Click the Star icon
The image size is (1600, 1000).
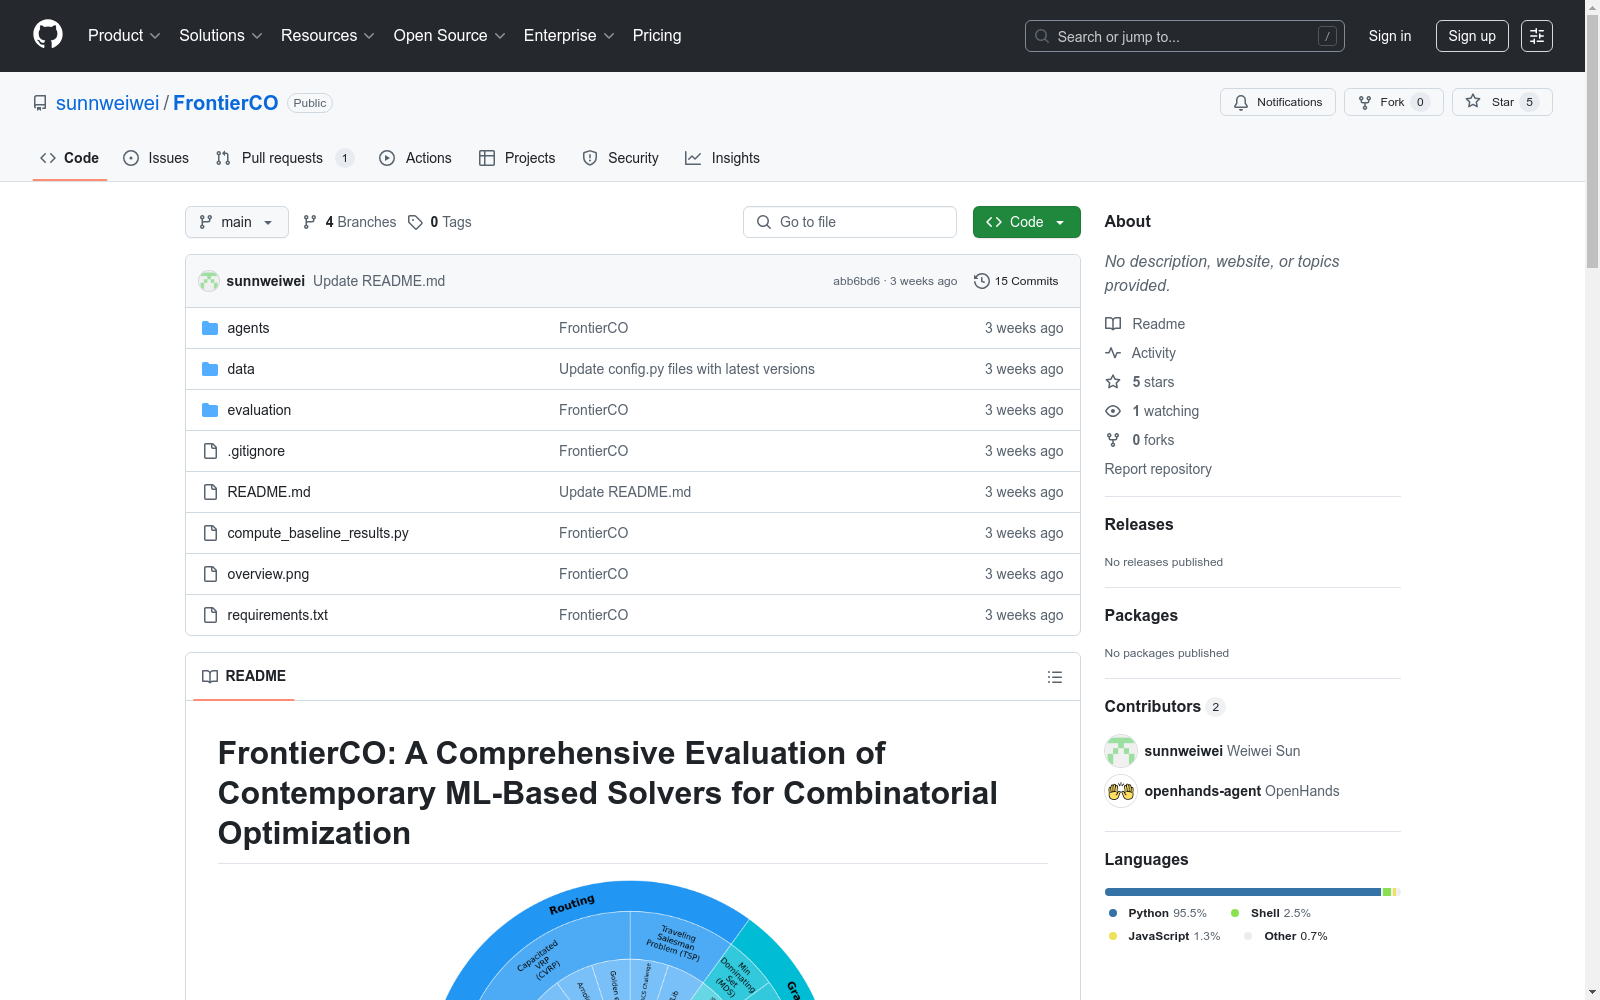click(1473, 101)
